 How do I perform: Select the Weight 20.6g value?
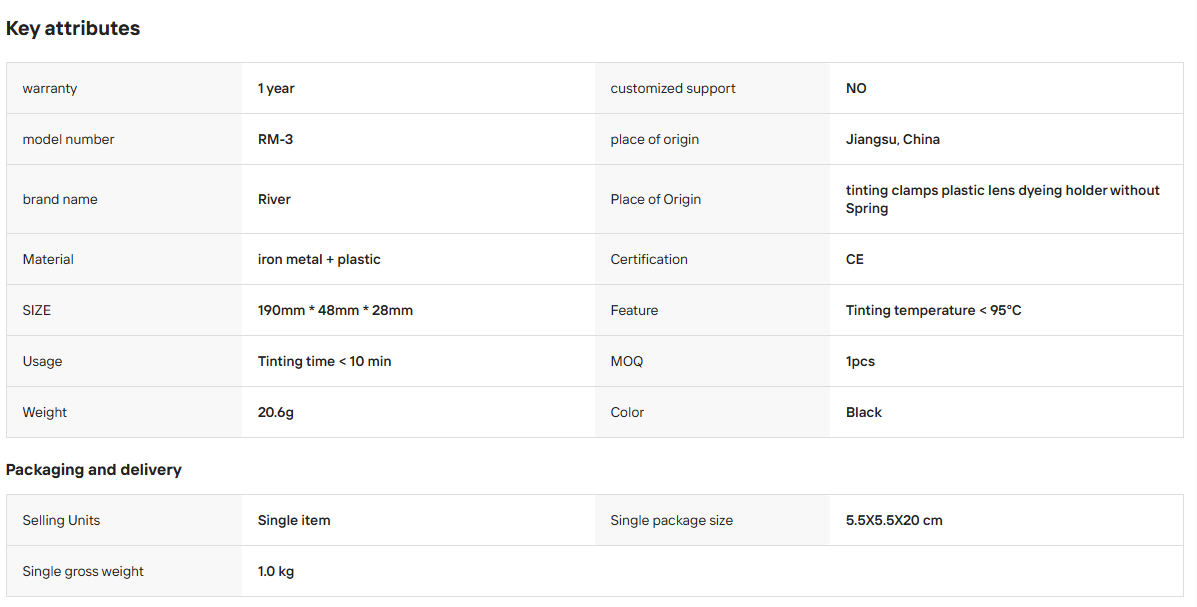(x=276, y=412)
